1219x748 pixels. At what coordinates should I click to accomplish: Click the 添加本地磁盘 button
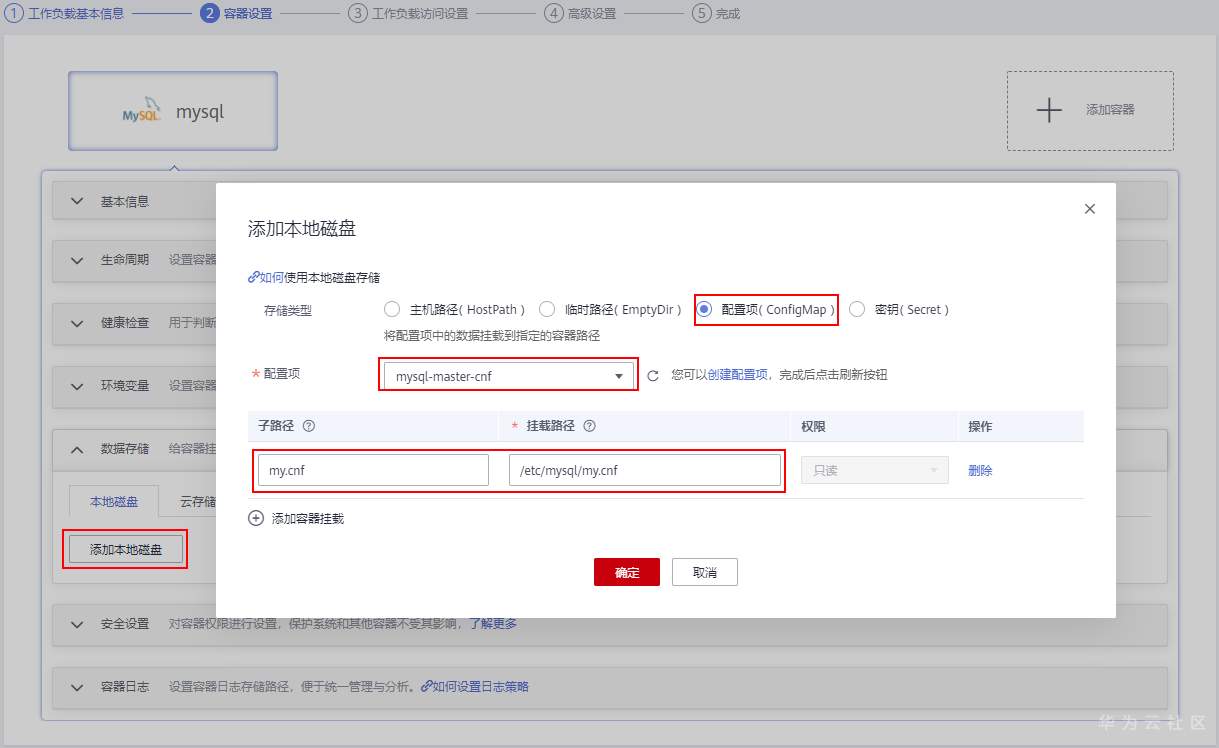pyautogui.click(x=126, y=549)
